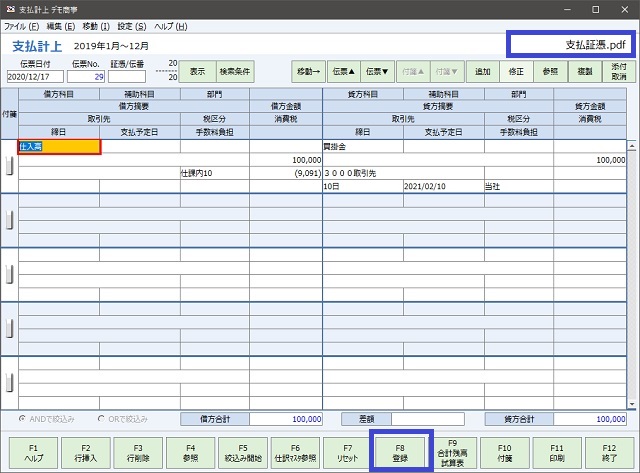Click the 当社 fee burden cell
This screenshot has width=640, height=473.
[x=519, y=187]
